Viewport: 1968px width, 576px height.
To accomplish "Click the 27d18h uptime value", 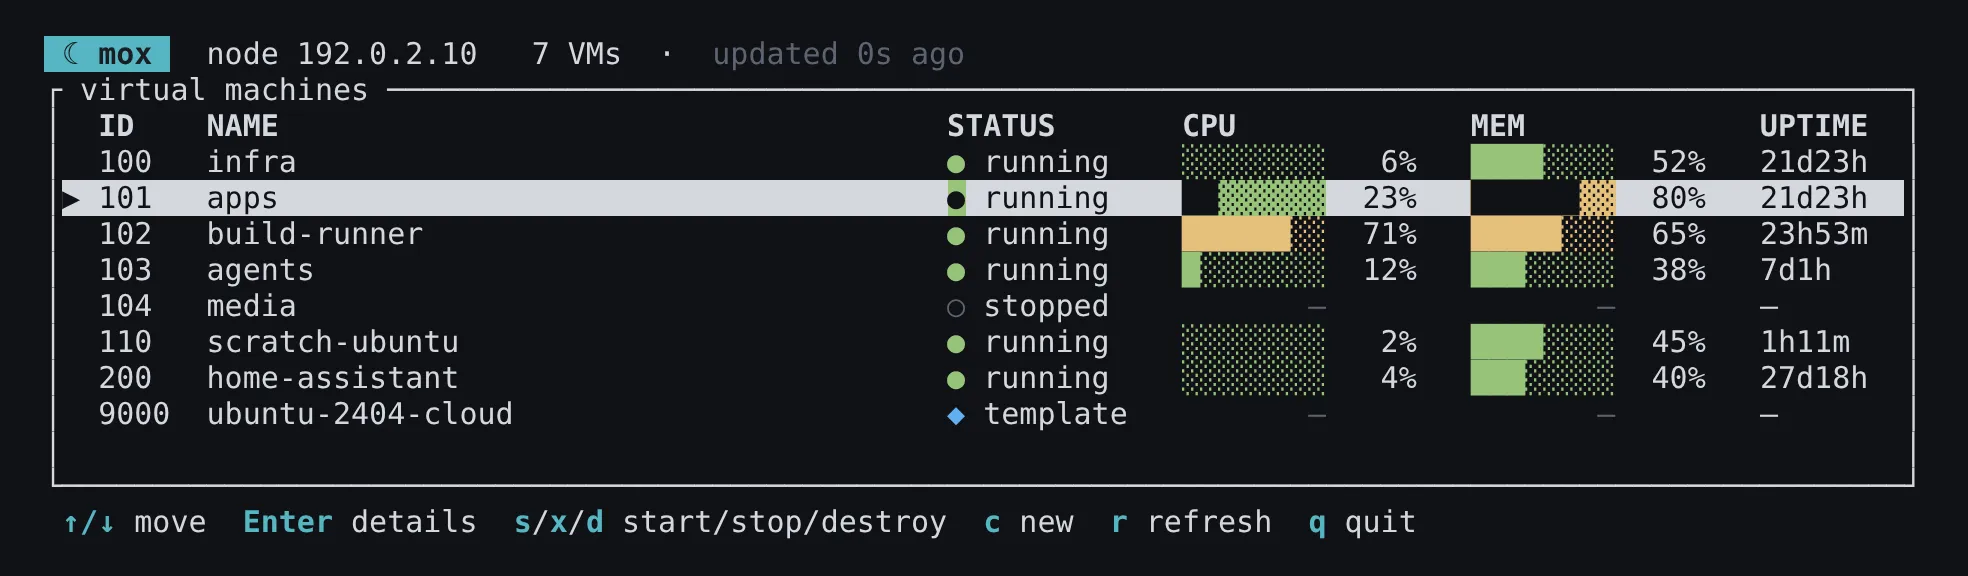I will coord(1814,378).
